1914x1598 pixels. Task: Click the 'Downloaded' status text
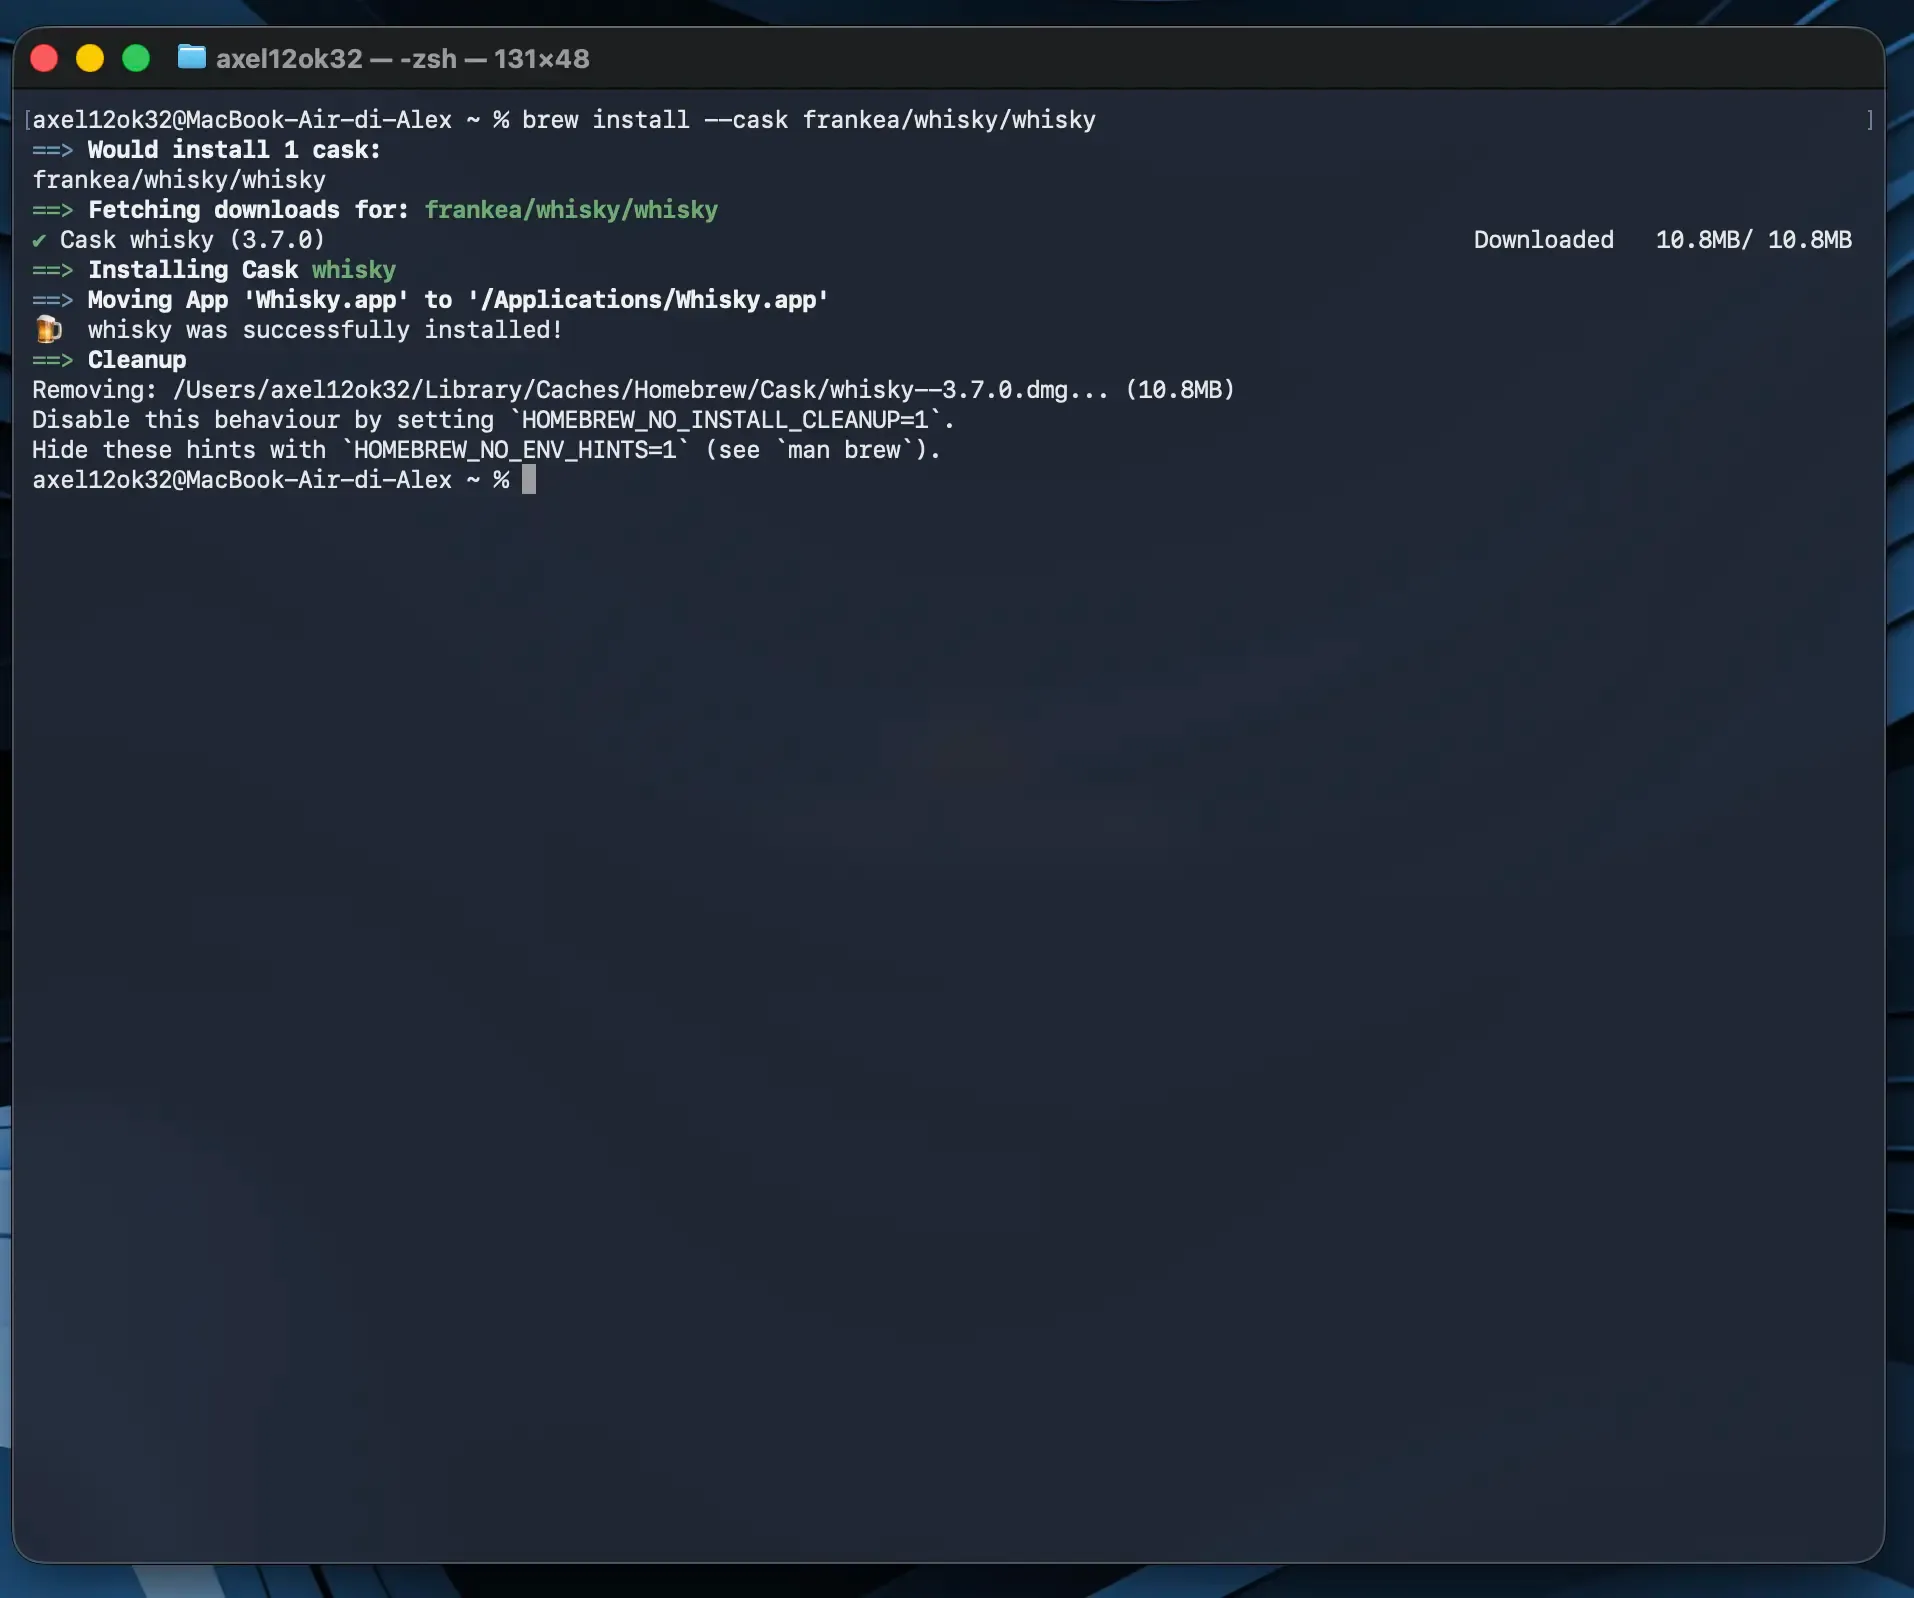point(1543,240)
